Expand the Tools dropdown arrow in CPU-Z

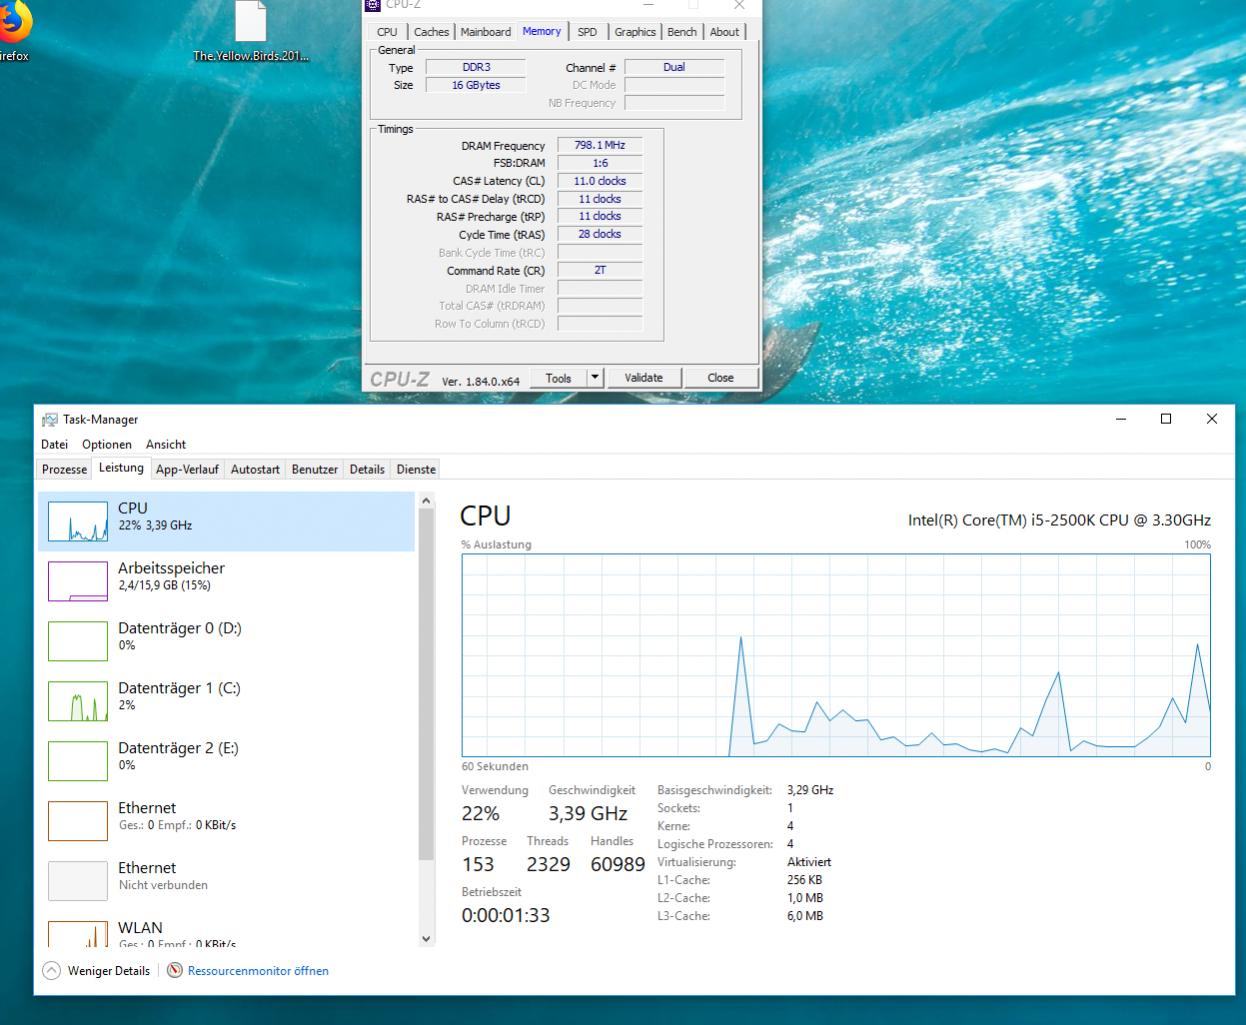(595, 378)
